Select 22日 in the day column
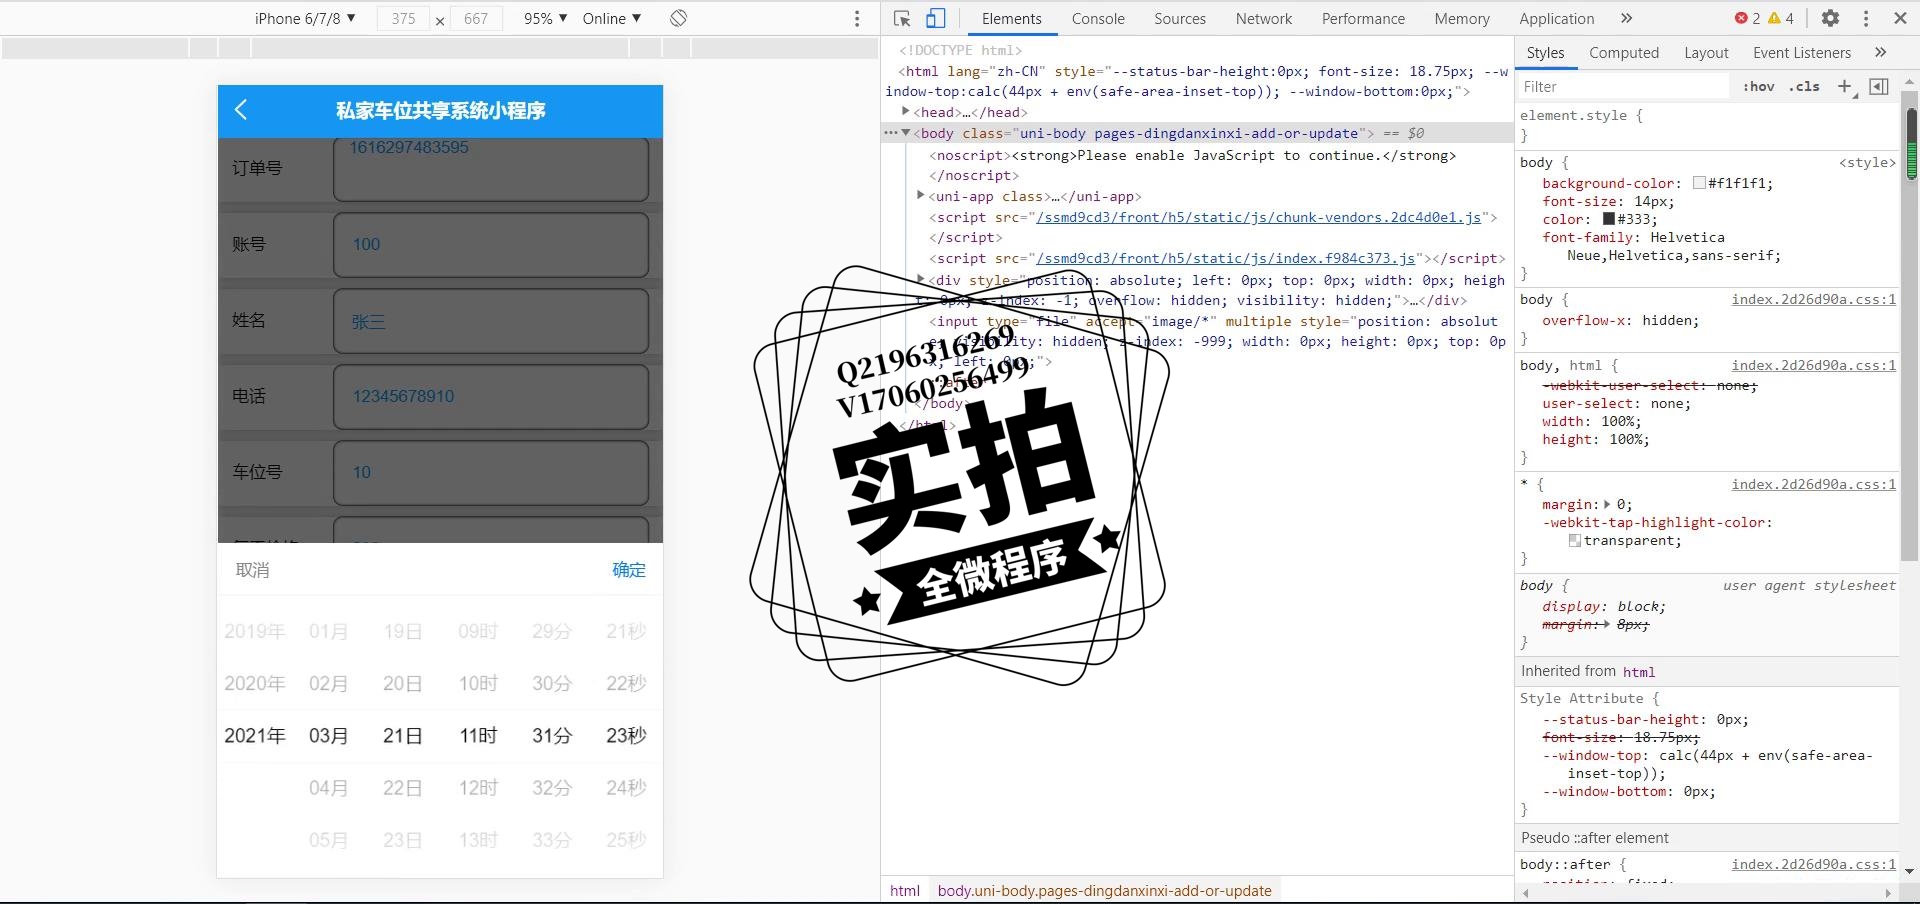 (x=402, y=788)
